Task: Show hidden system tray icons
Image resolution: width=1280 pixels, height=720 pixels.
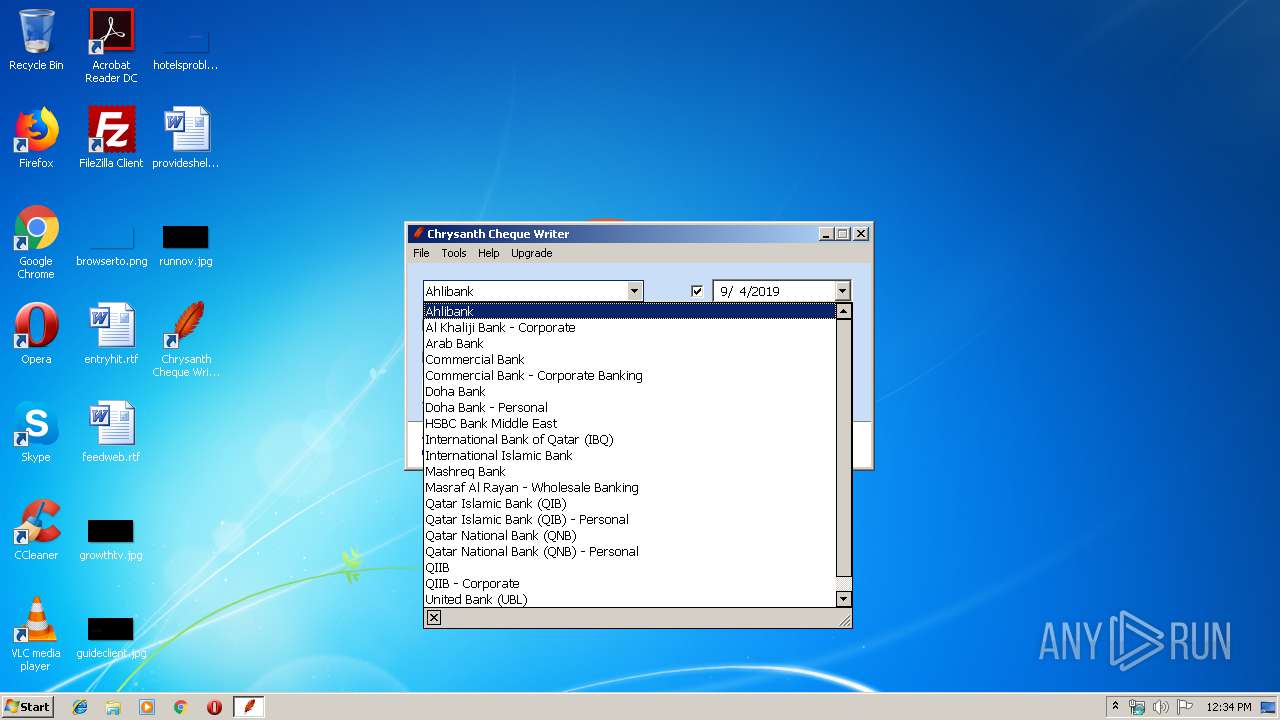Action: (1115, 707)
